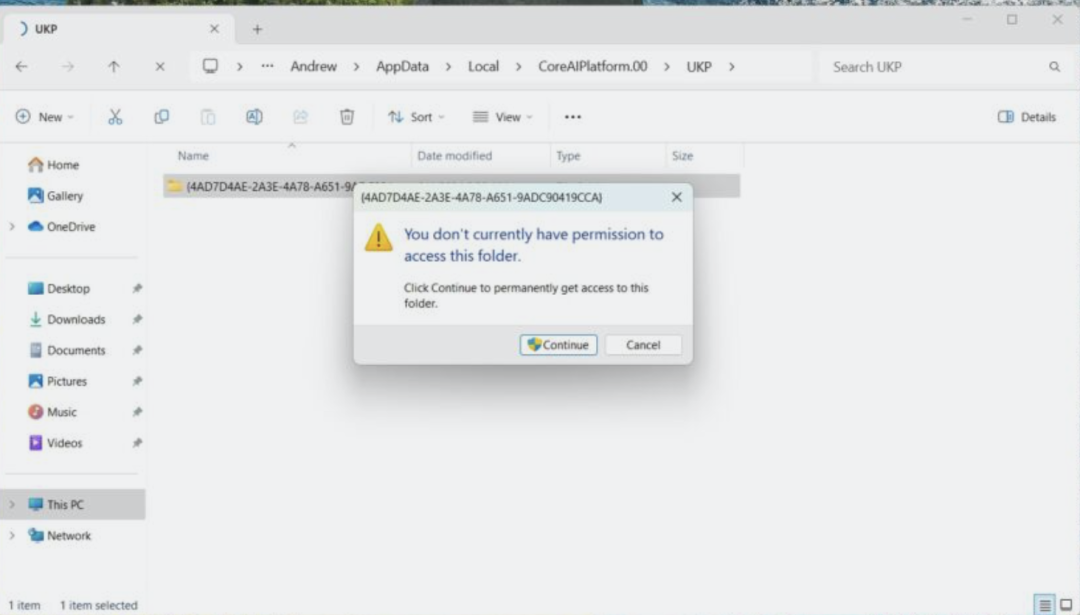This screenshot has height=615, width=1080.
Task: Go back to previous folder
Action: 21,67
